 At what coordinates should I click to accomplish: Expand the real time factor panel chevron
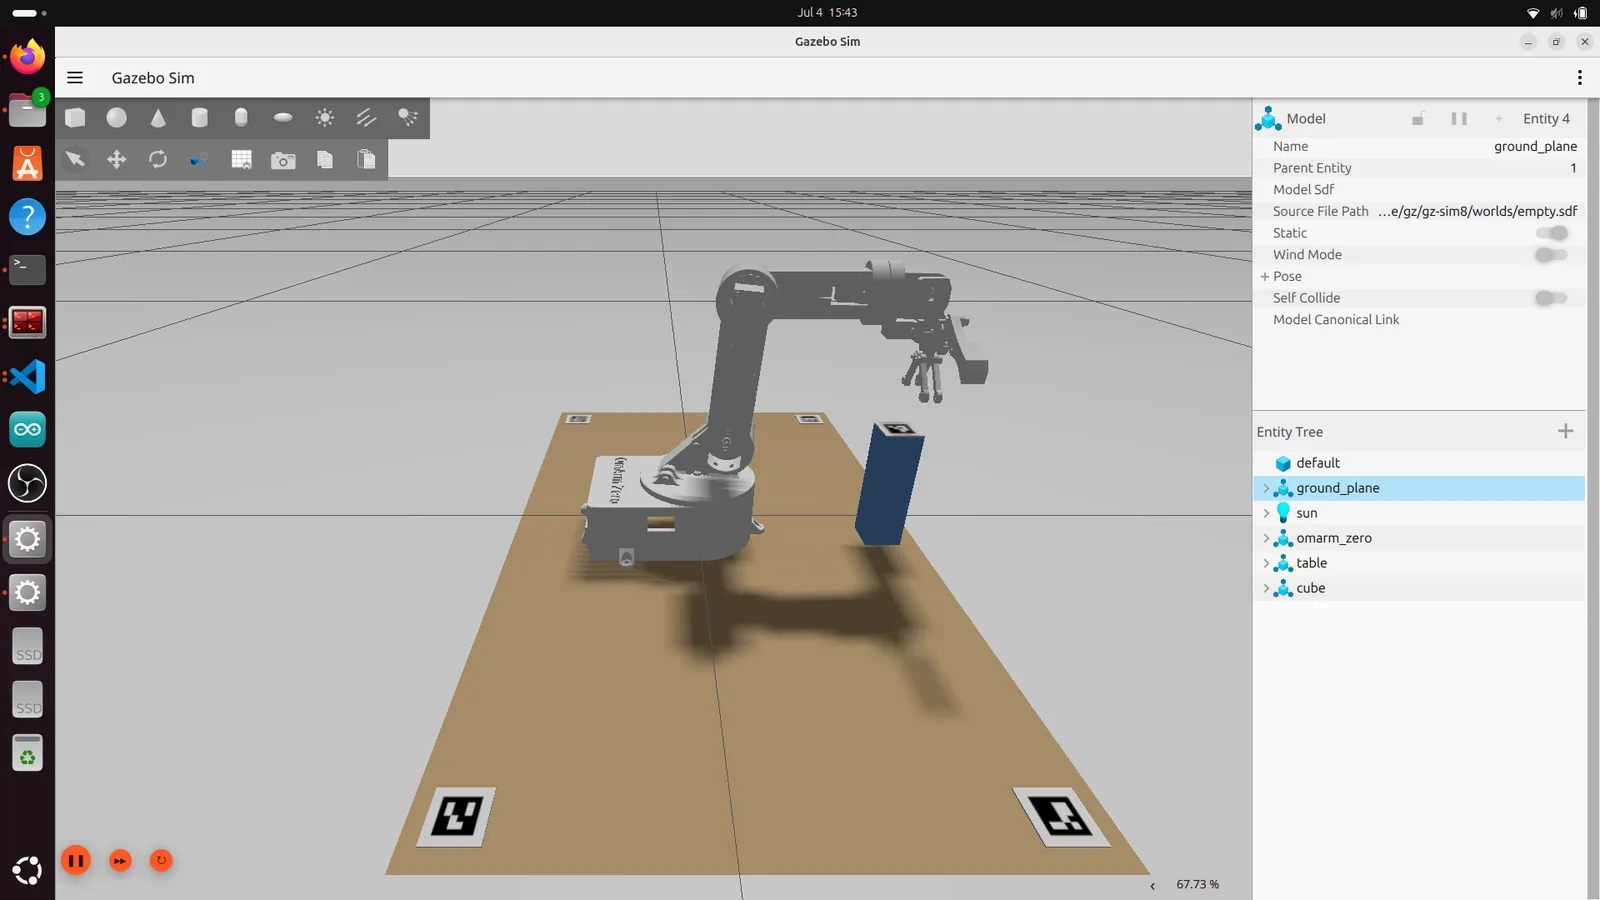1152,885
